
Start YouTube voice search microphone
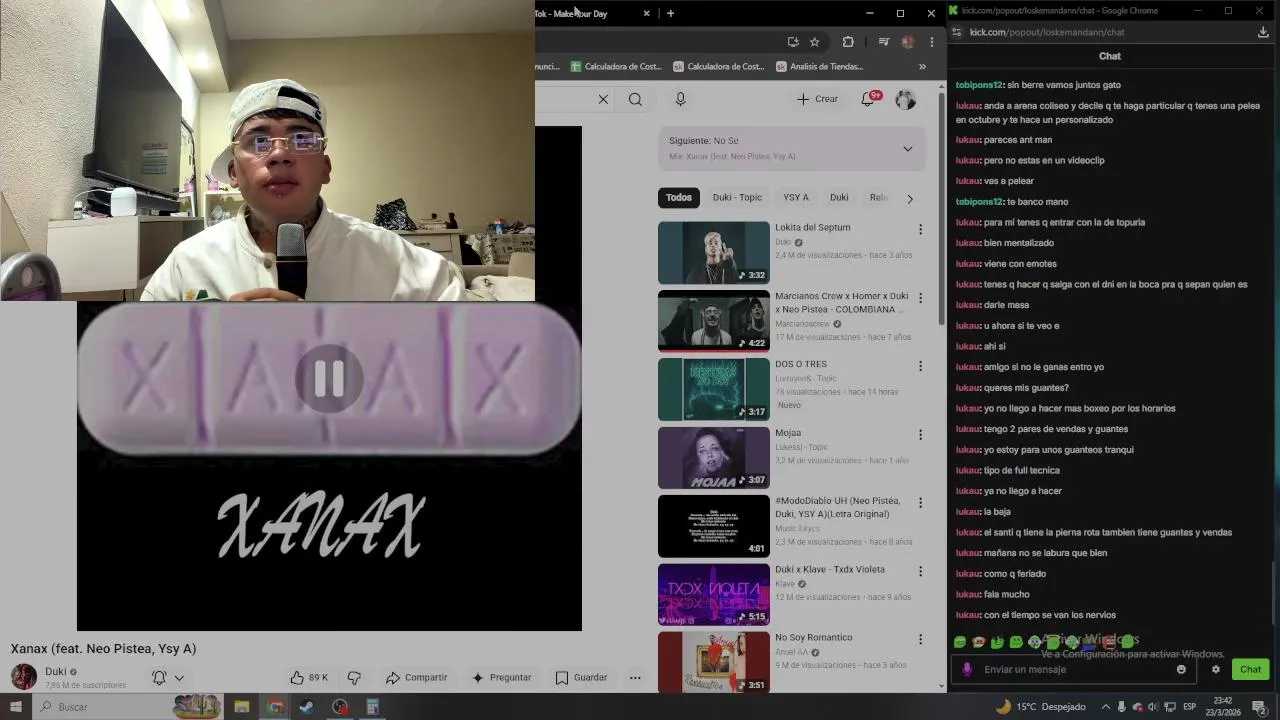[x=680, y=99]
